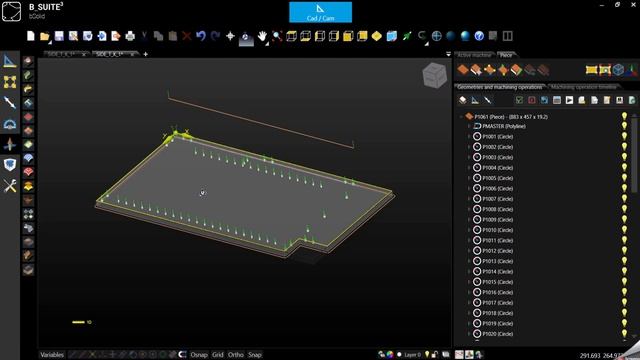The height and width of the screenshot is (360, 640).
Task: Expand the P1019 (Circle) node
Action: (469, 323)
